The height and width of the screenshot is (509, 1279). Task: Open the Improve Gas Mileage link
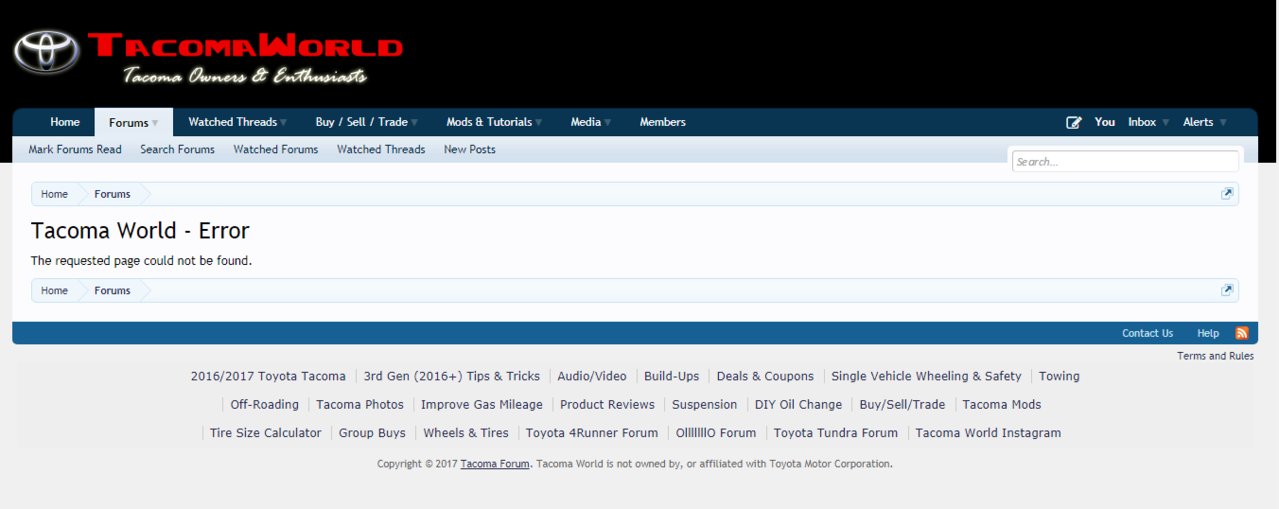(482, 404)
